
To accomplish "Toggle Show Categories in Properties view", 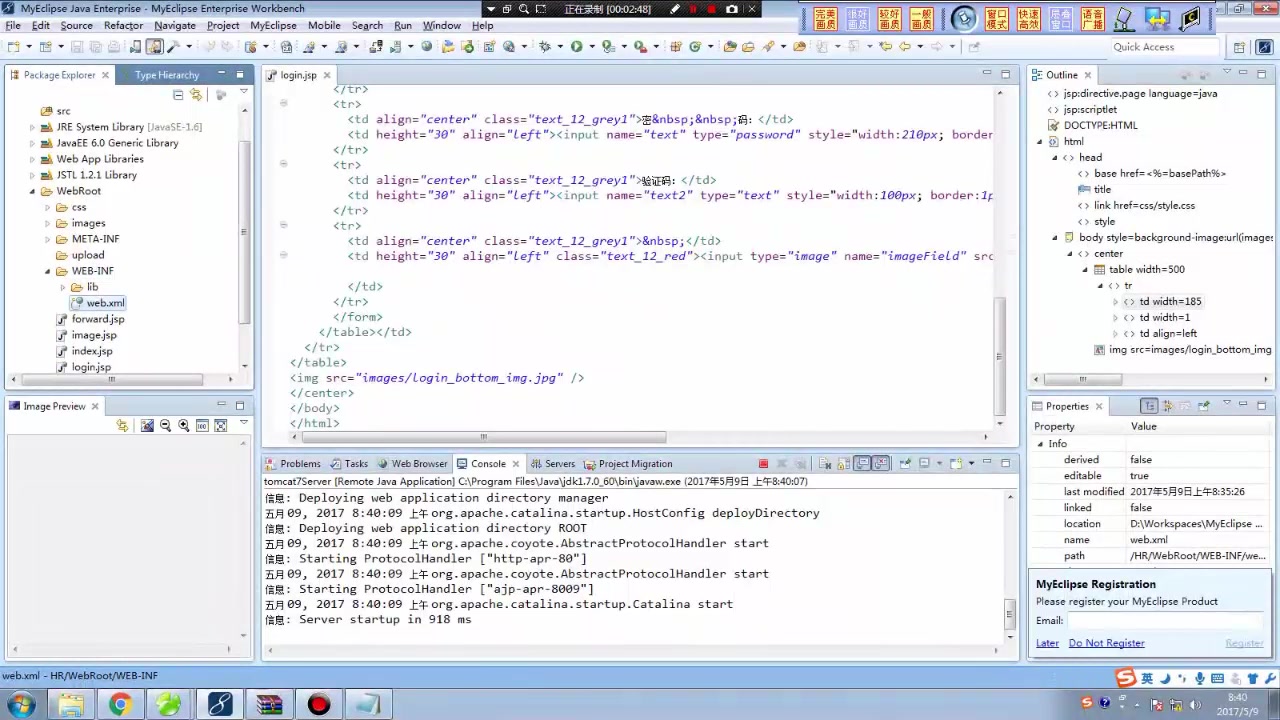I will coord(1150,406).
